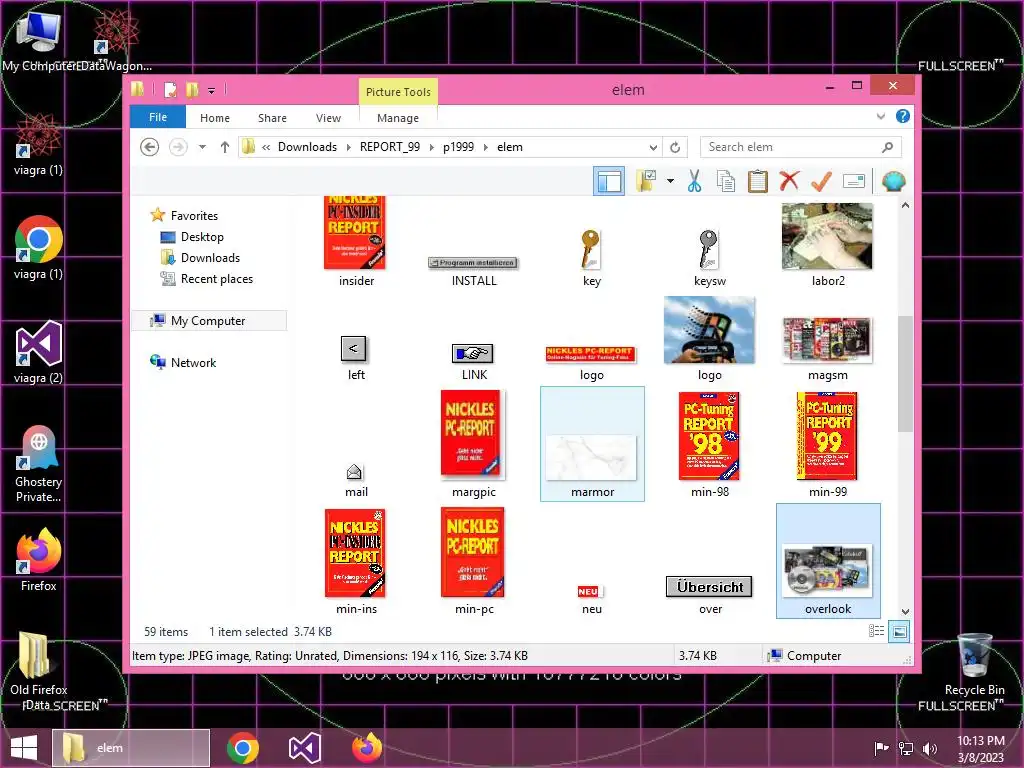1024x768 pixels.
Task: Click the blue Help question mark icon
Action: click(x=903, y=116)
